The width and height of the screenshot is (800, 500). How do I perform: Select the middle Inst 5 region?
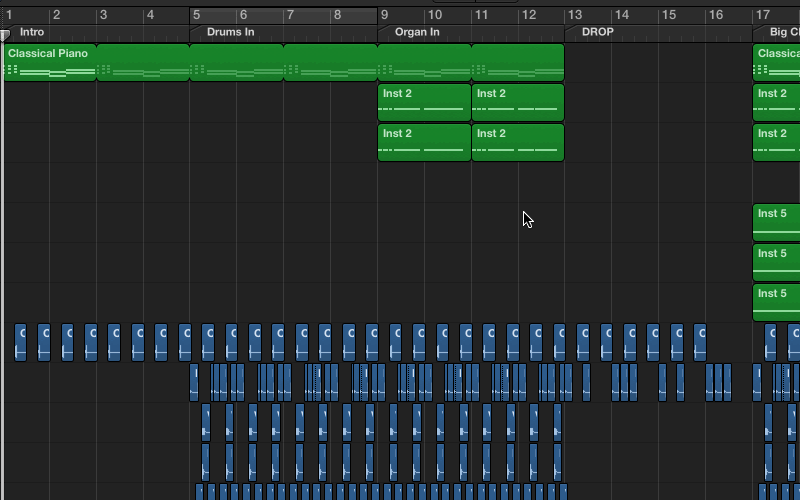pos(777,262)
